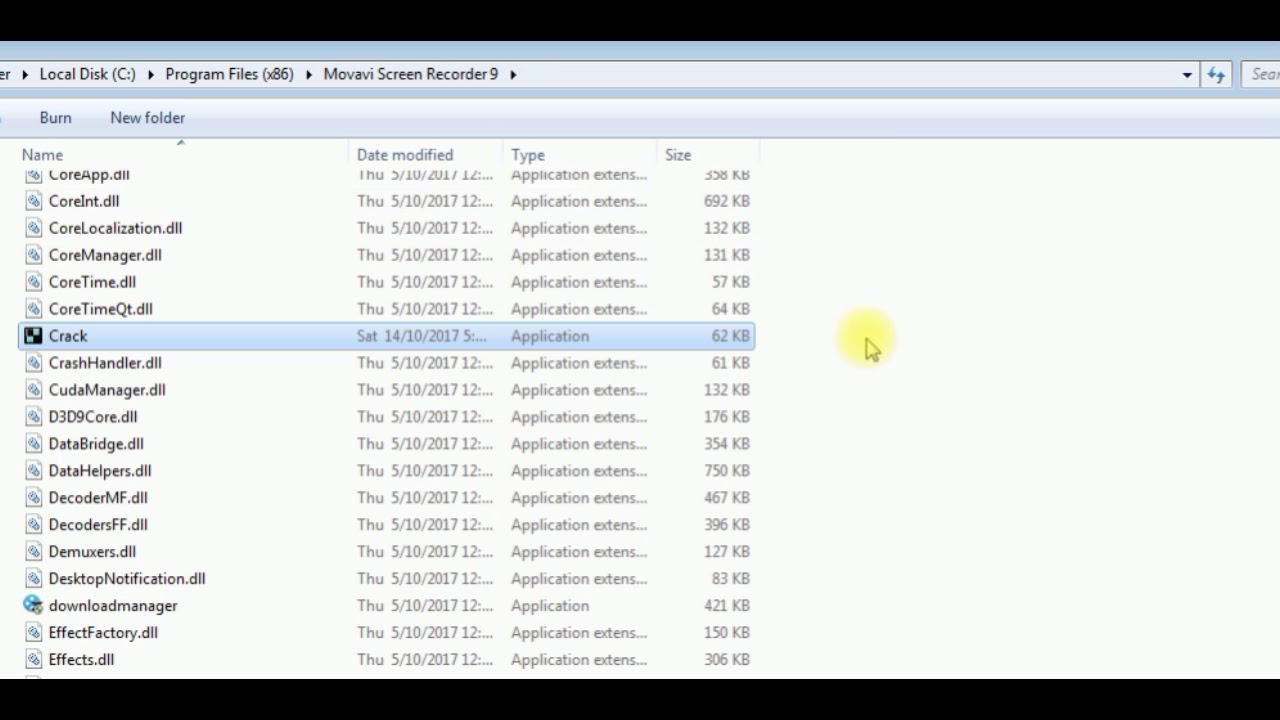Select the CoreTimeQt.dll file name
This screenshot has height=720, width=1280.
100,309
